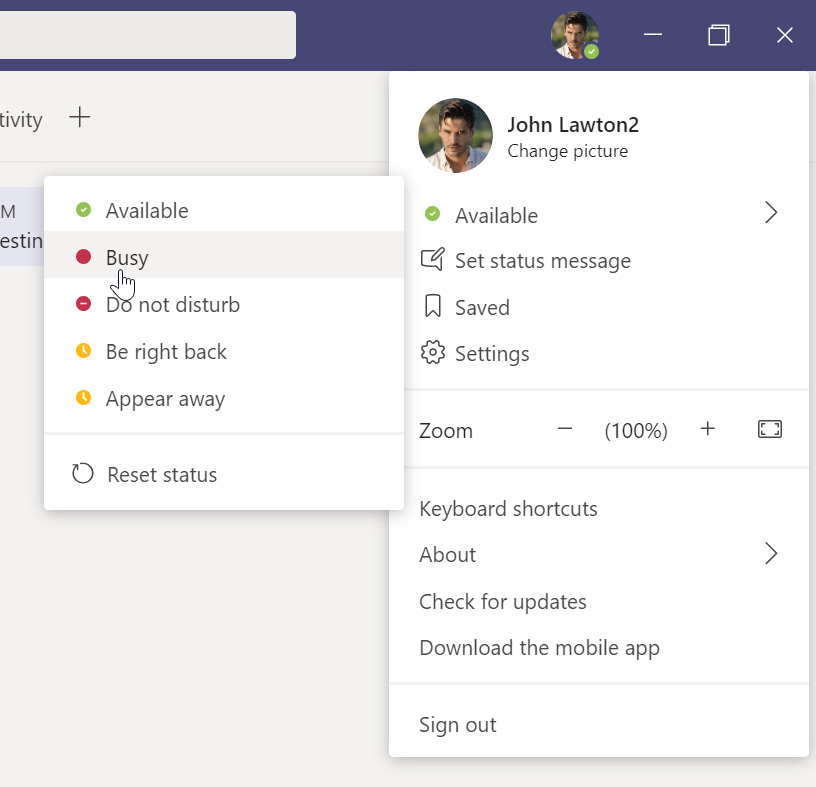Click the Saved bookmark icon

point(432,307)
